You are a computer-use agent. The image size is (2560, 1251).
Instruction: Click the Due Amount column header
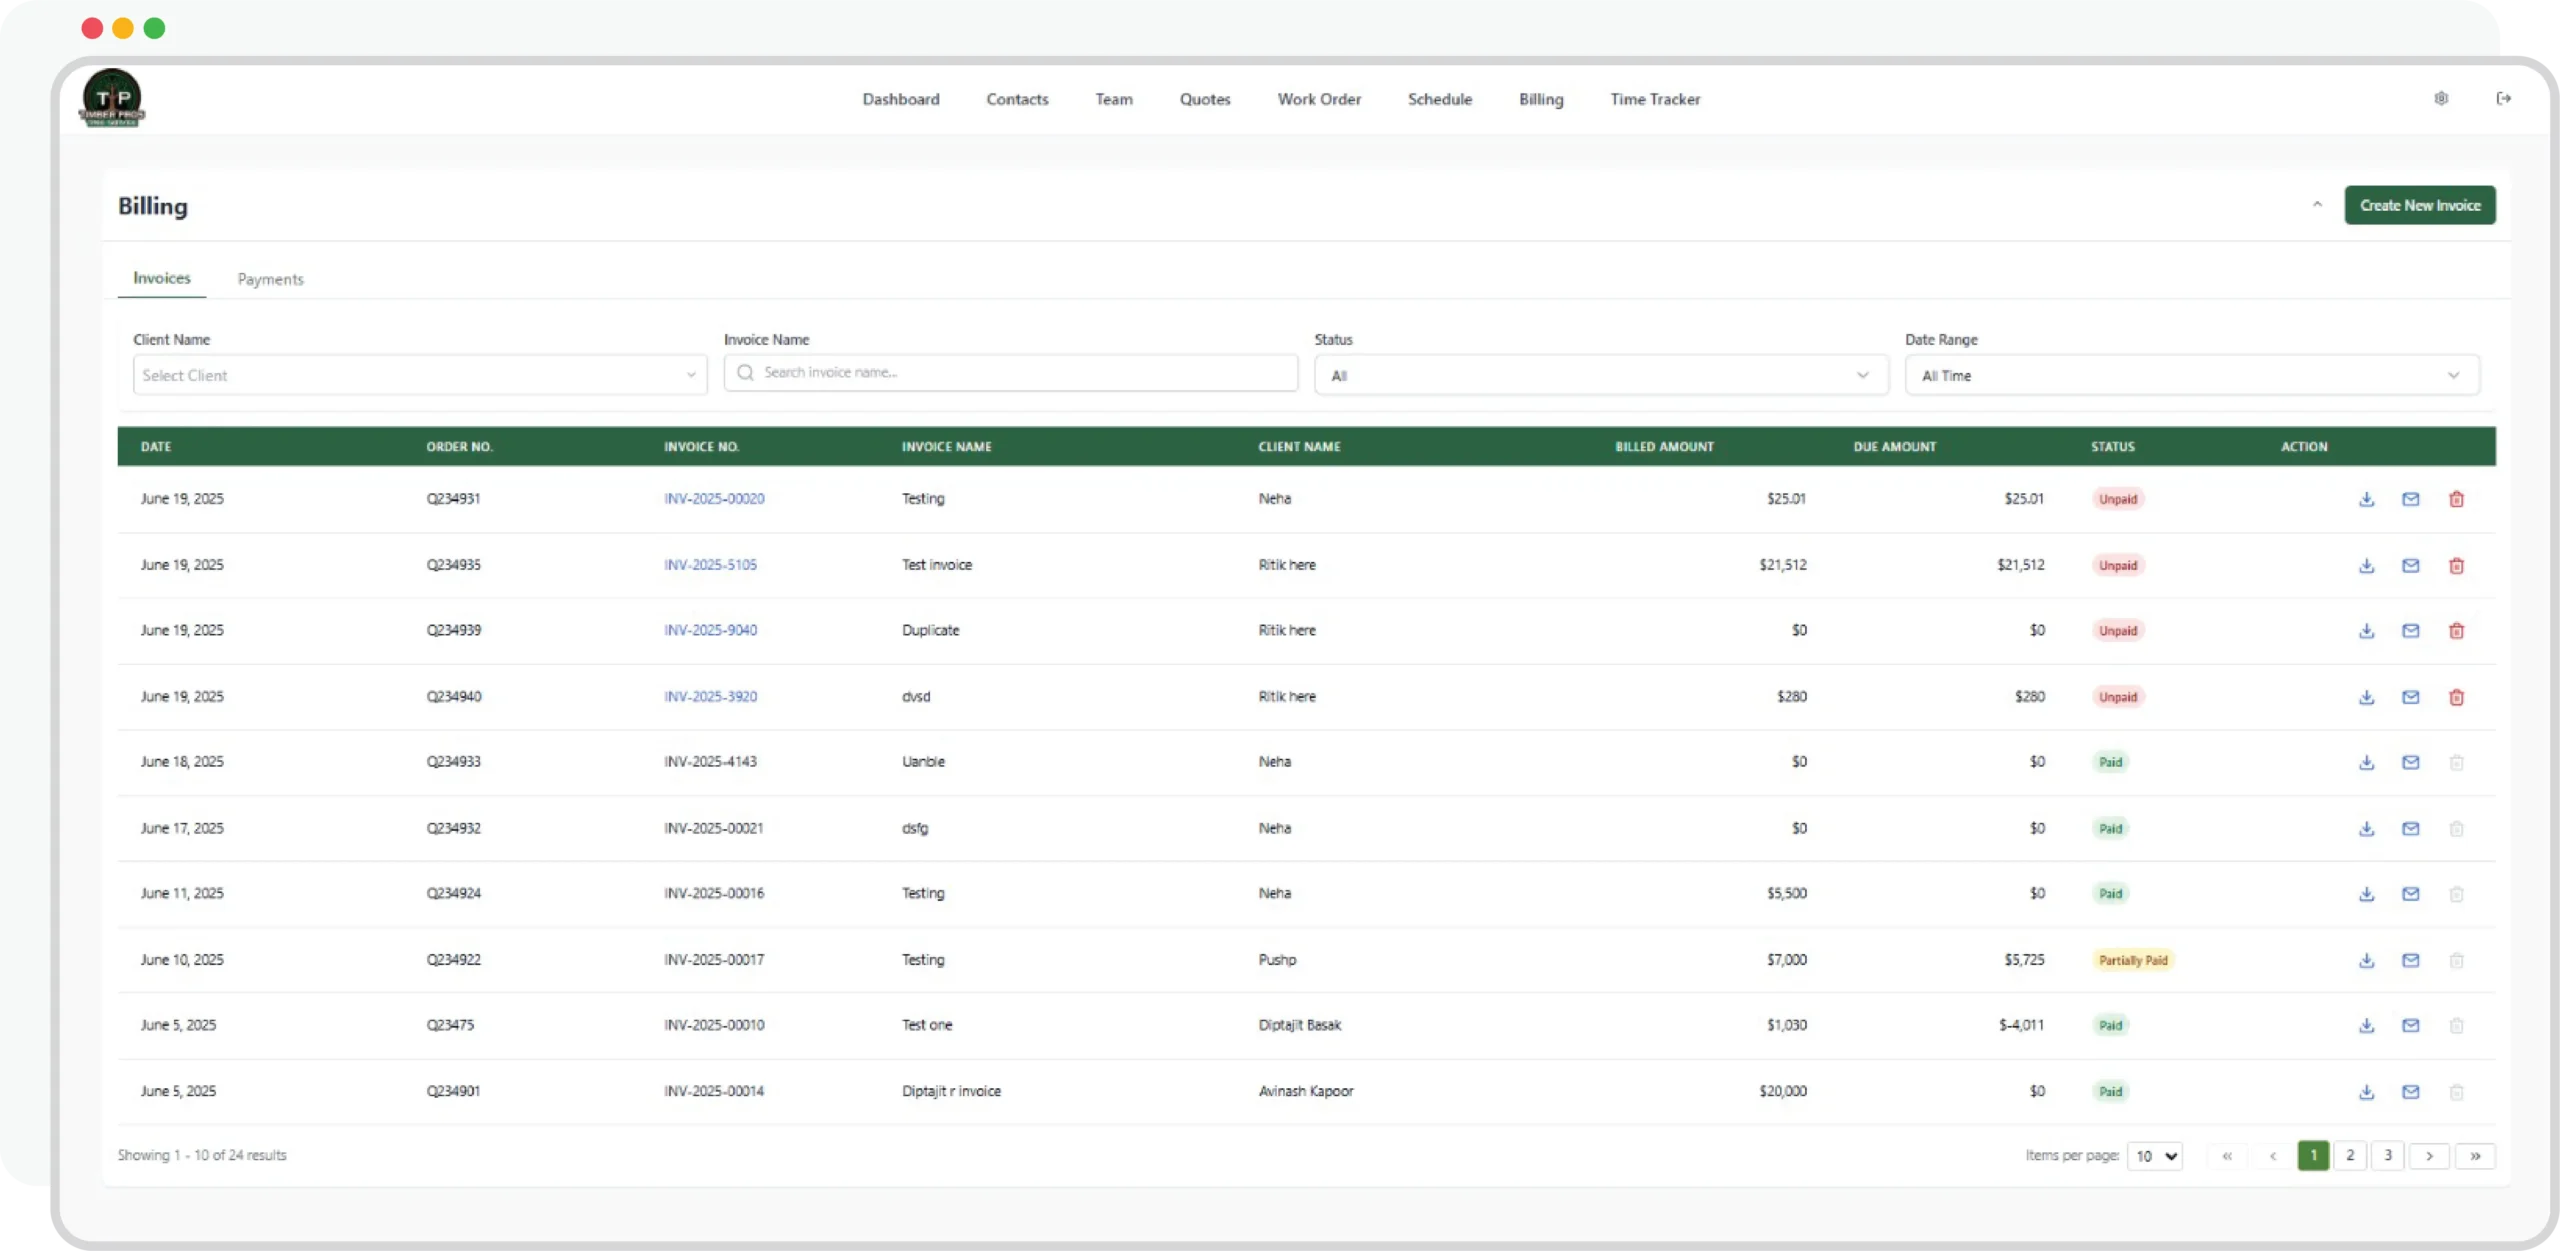(1894, 447)
